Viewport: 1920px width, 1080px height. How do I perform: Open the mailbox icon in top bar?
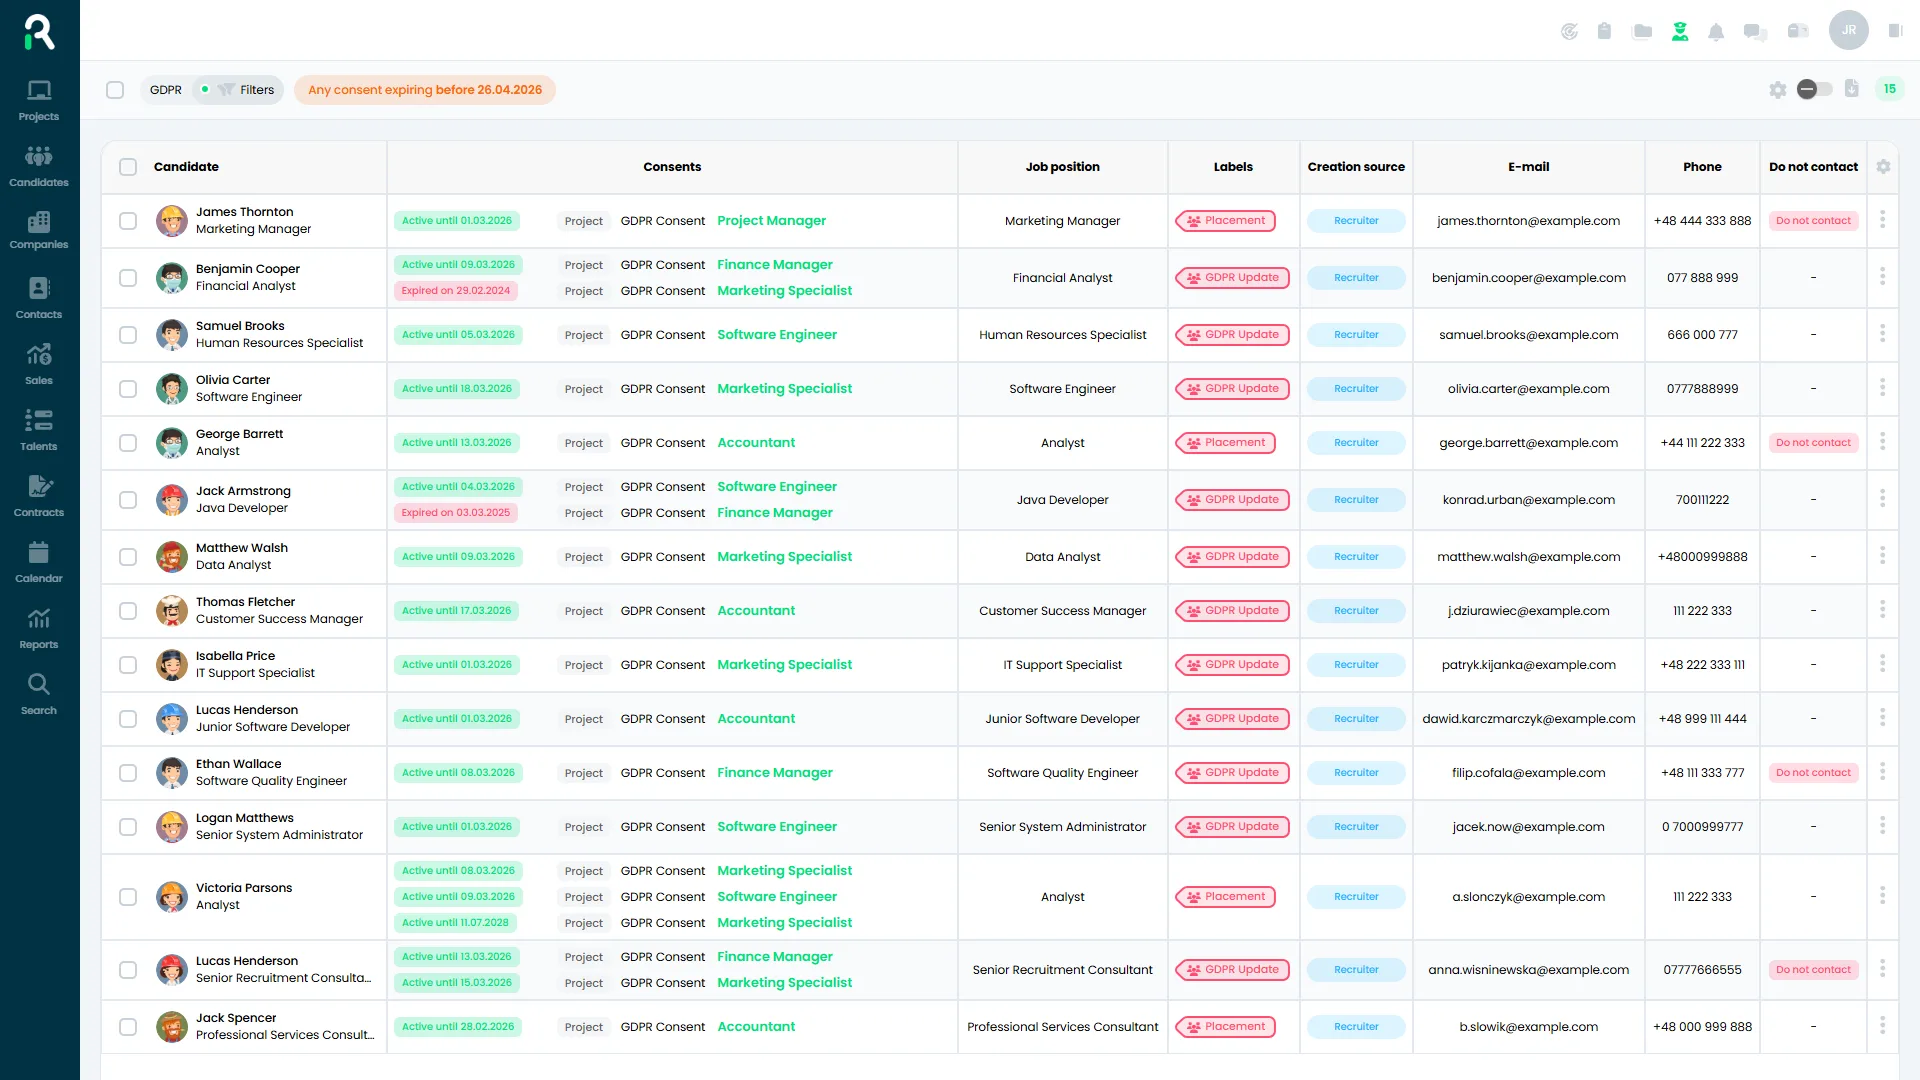pos(1797,31)
